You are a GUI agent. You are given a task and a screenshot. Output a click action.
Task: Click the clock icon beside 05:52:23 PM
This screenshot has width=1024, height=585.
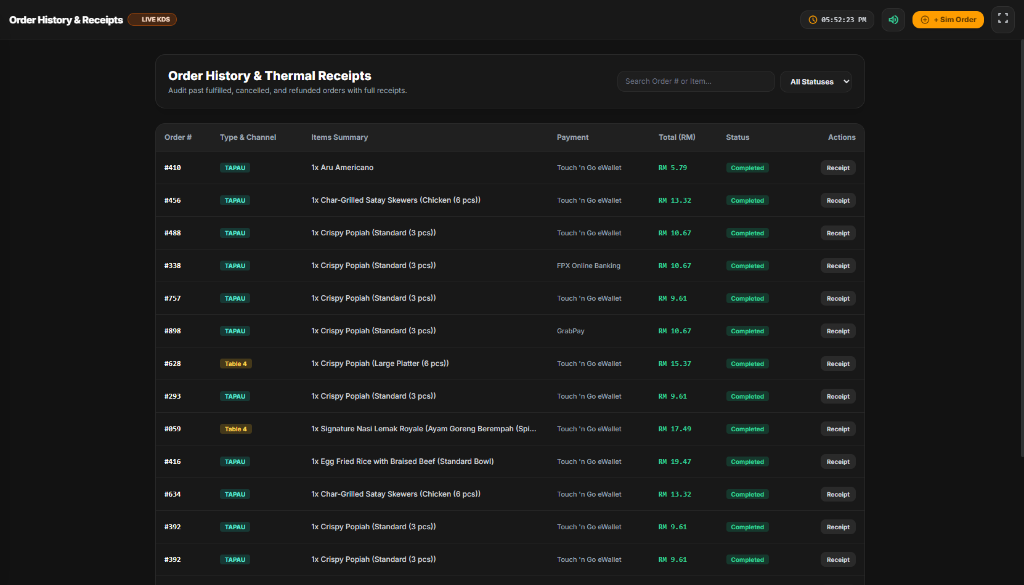coord(812,20)
